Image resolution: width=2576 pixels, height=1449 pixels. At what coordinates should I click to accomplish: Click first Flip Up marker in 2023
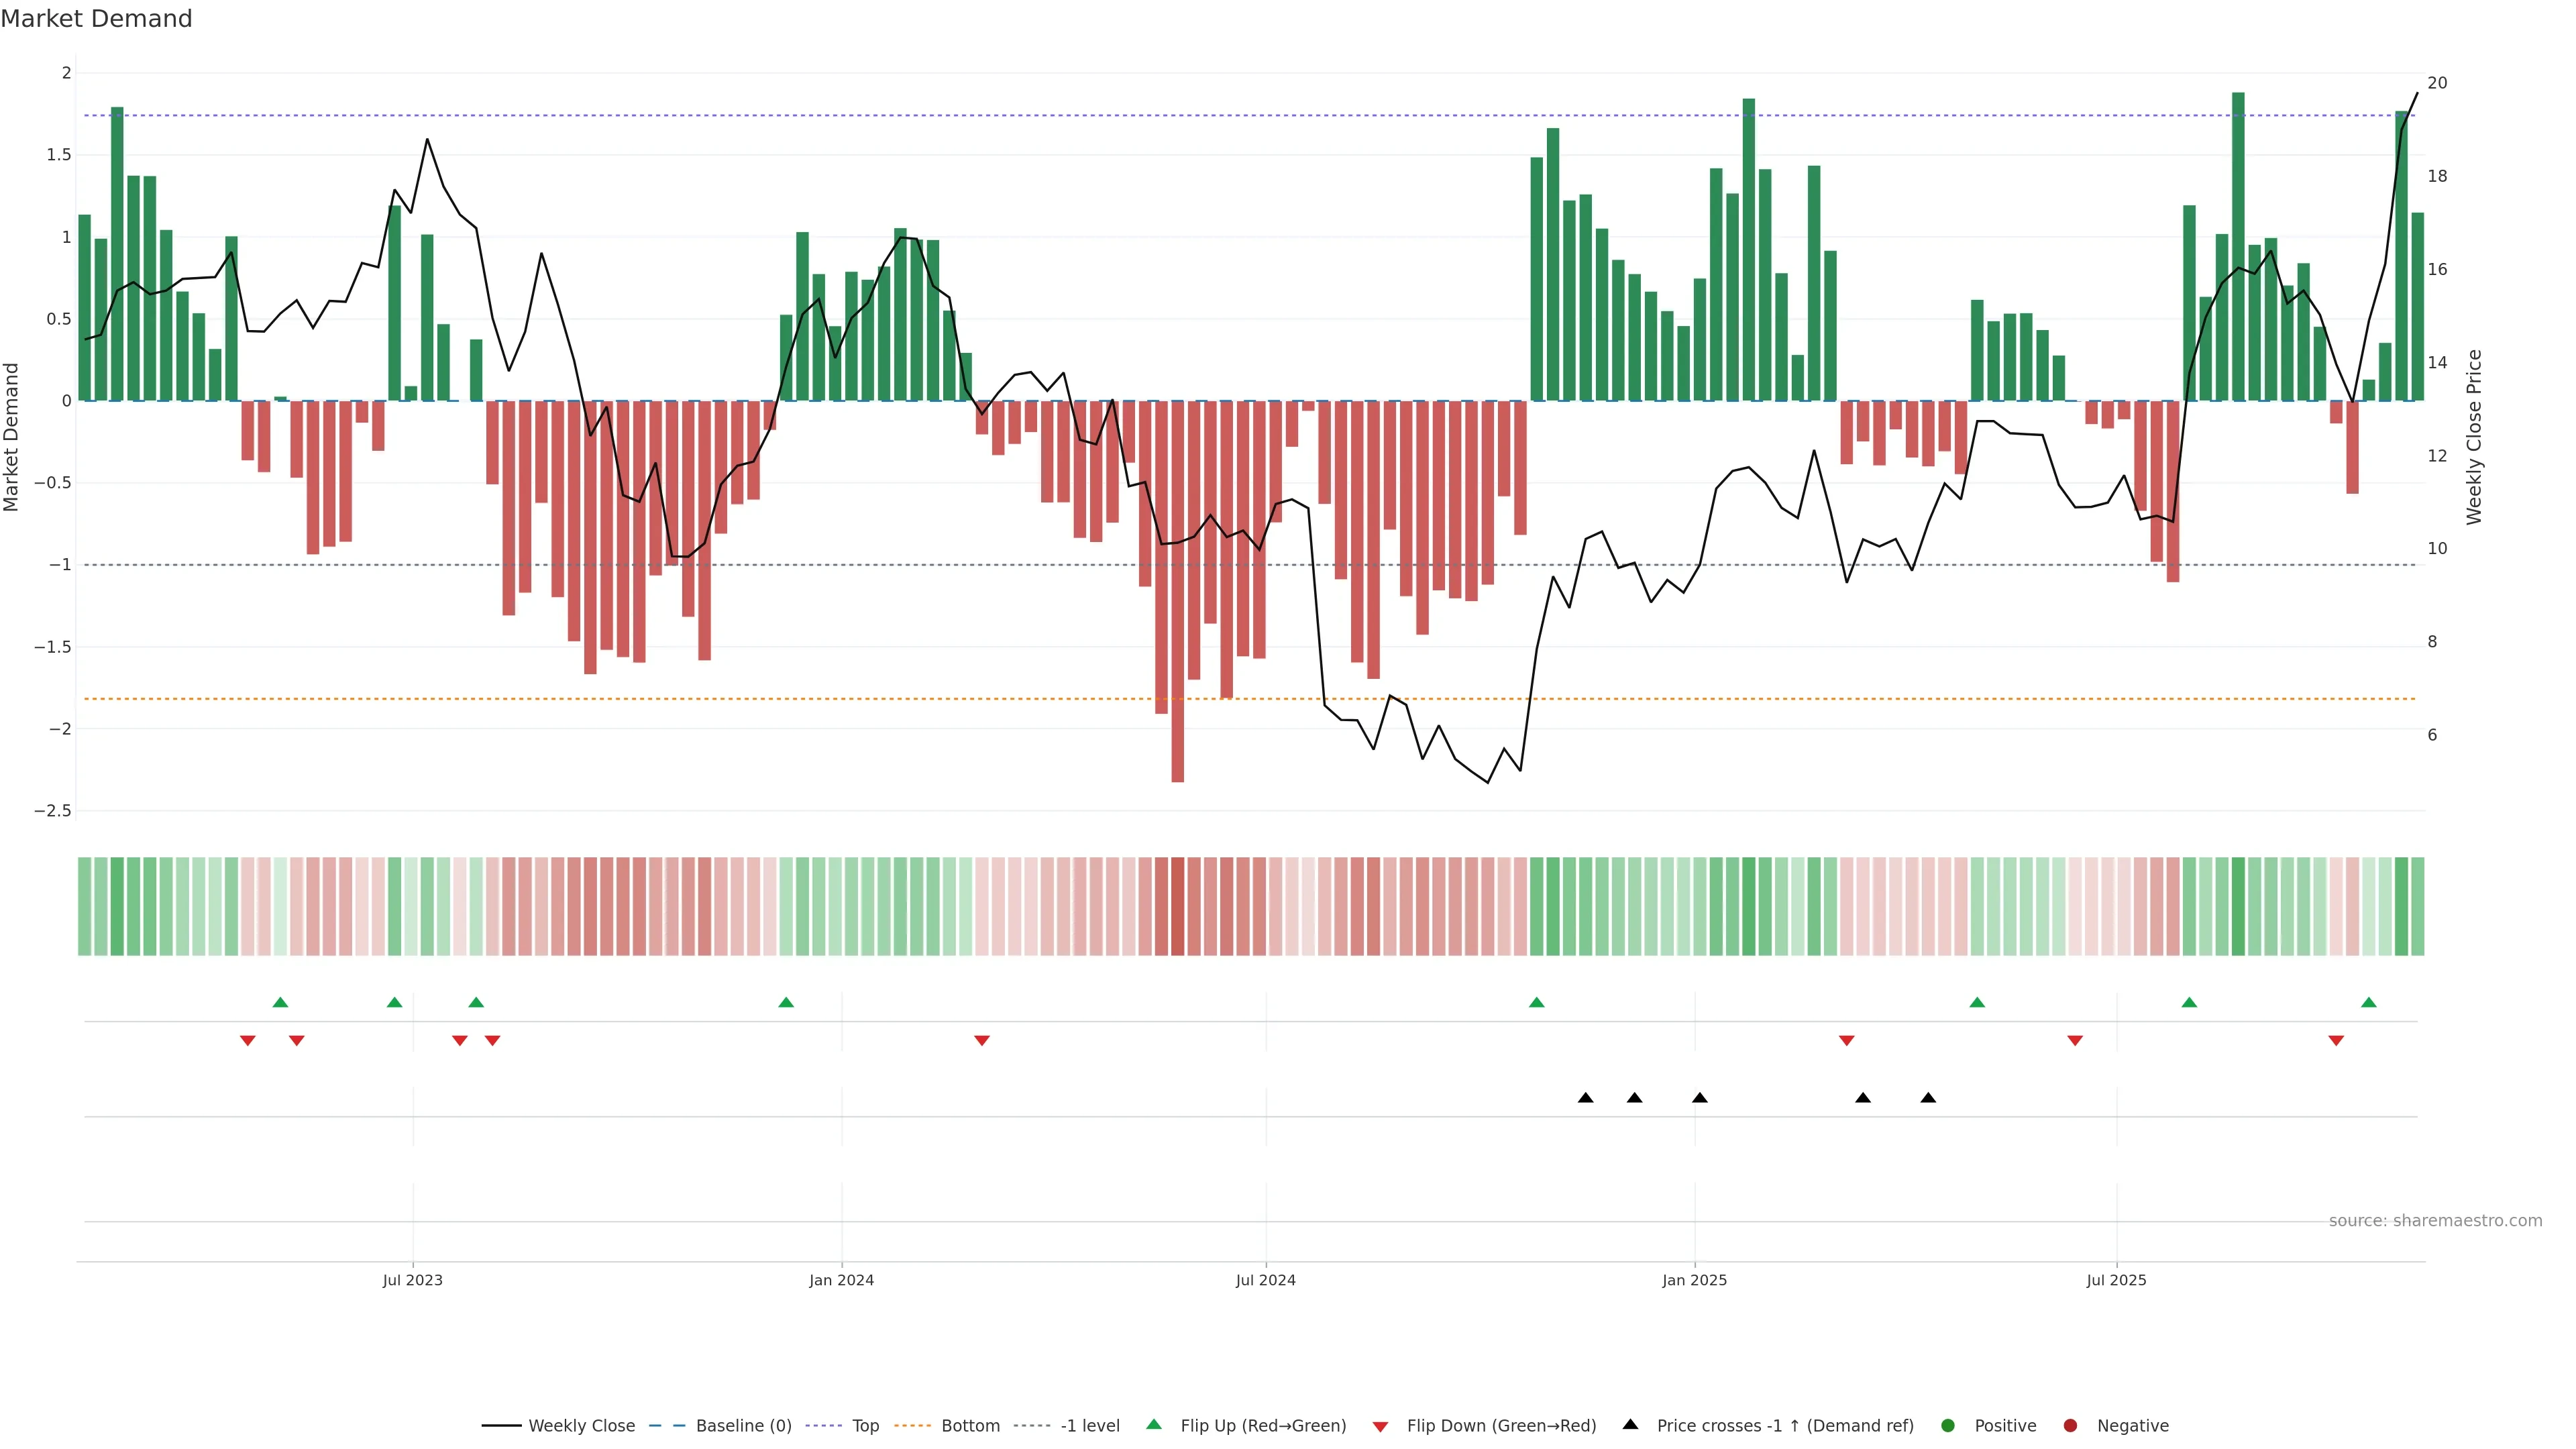click(280, 1002)
